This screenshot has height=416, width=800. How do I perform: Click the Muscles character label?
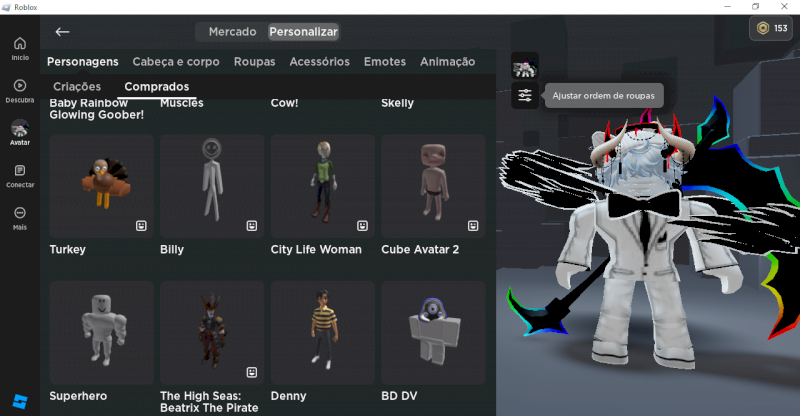[182, 103]
